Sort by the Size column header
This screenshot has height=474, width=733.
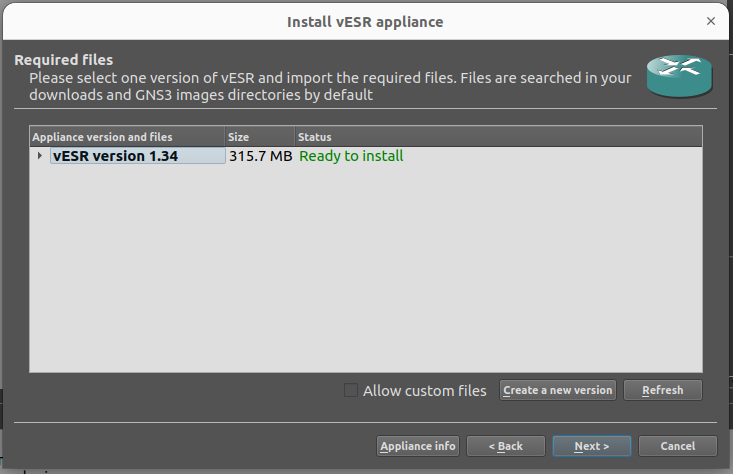click(x=259, y=136)
